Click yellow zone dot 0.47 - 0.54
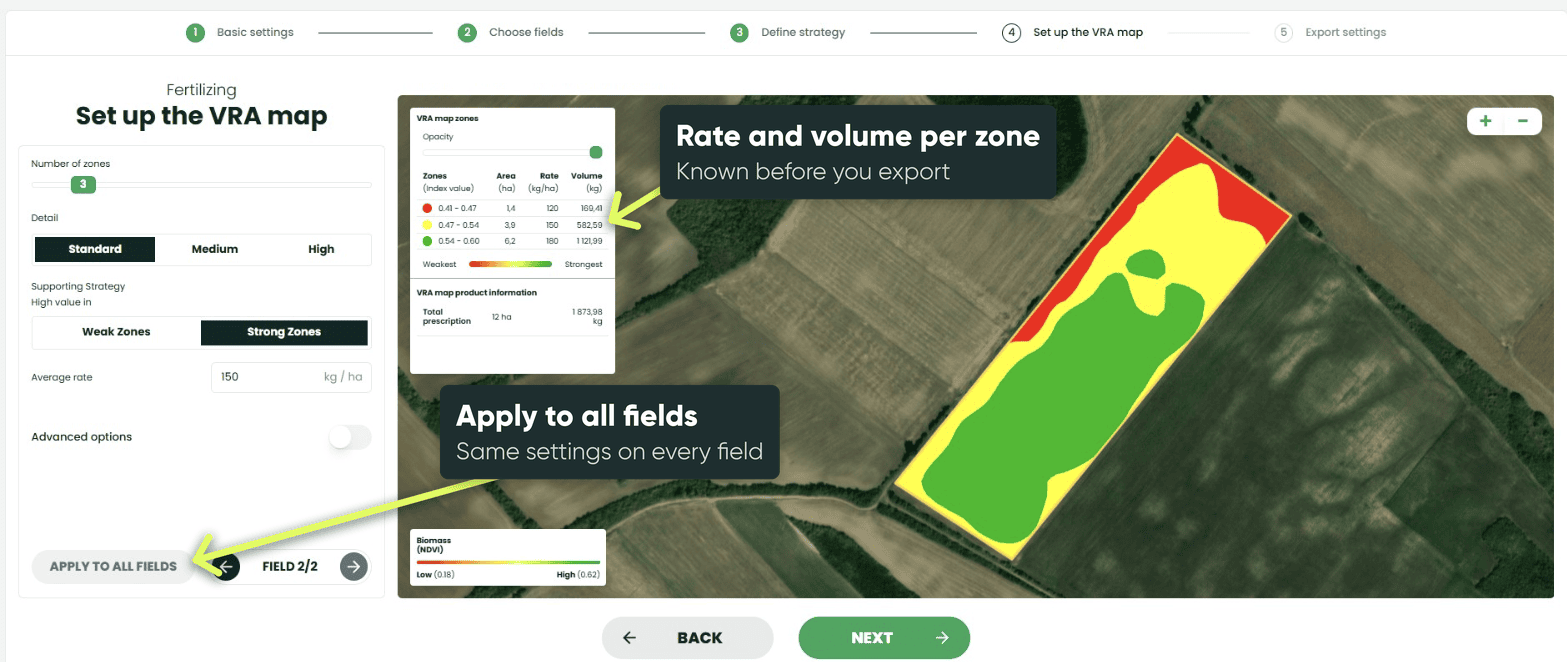Image resolution: width=1567 pixels, height=662 pixels. click(x=427, y=225)
